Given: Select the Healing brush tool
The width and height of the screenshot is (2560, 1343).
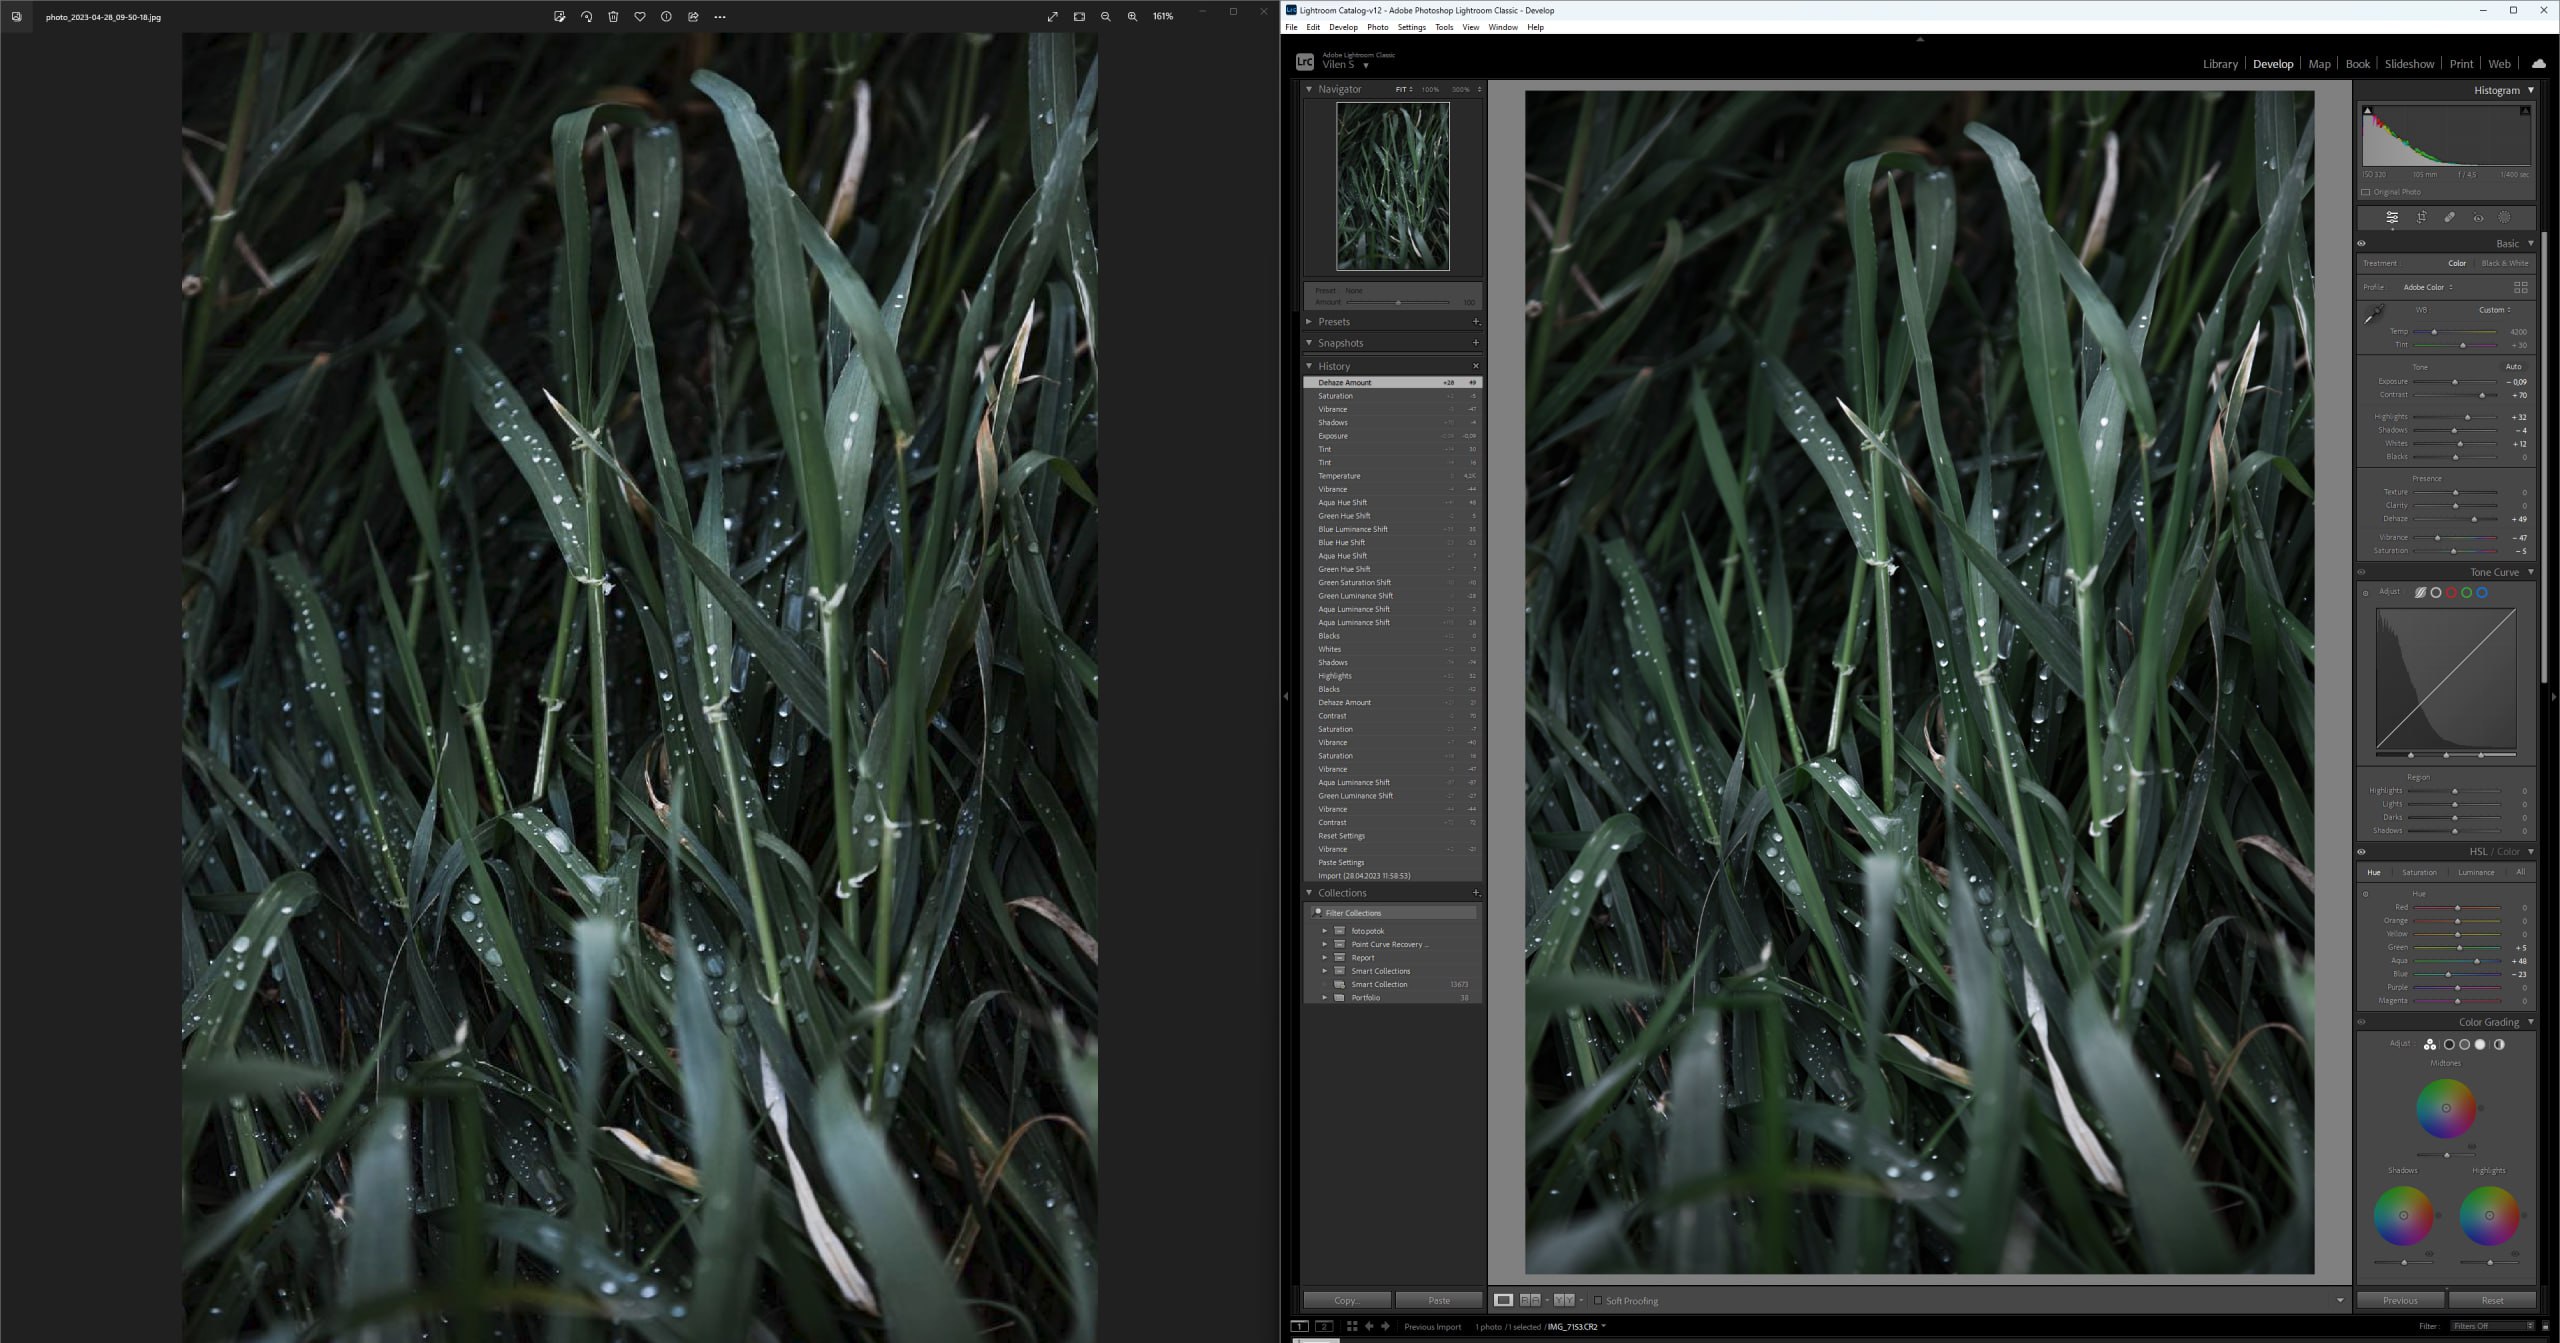Looking at the screenshot, I should (x=2449, y=218).
